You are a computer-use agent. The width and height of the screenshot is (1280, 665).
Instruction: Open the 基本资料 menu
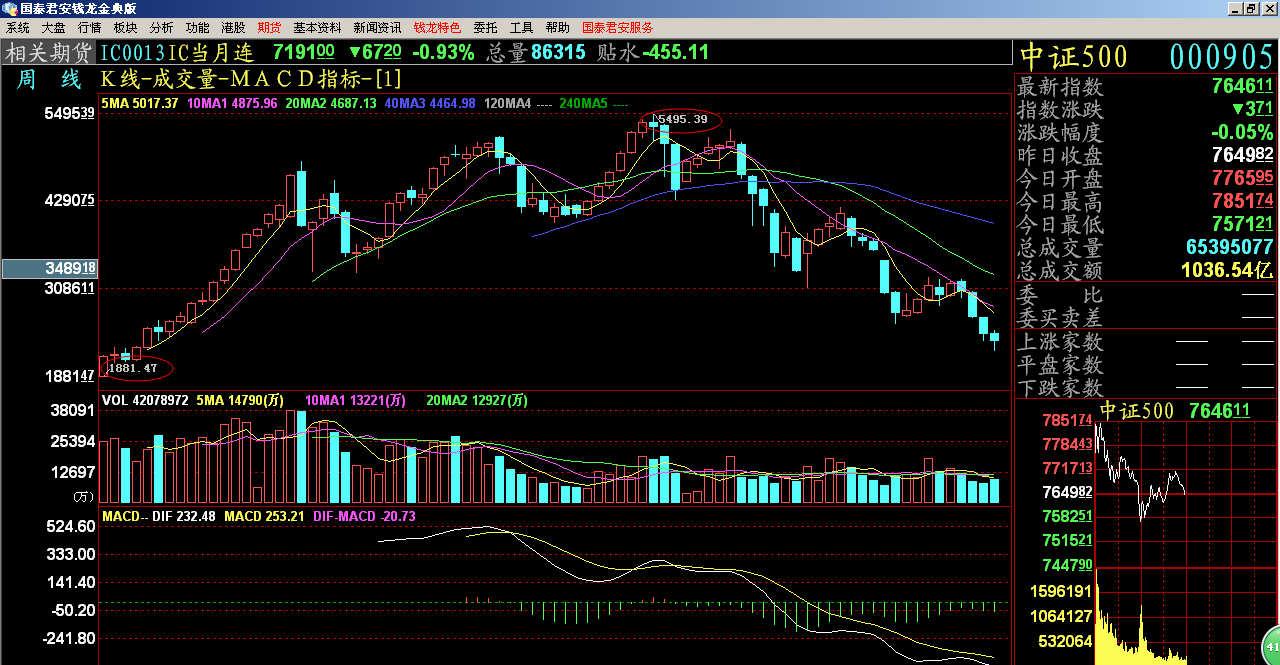(317, 28)
